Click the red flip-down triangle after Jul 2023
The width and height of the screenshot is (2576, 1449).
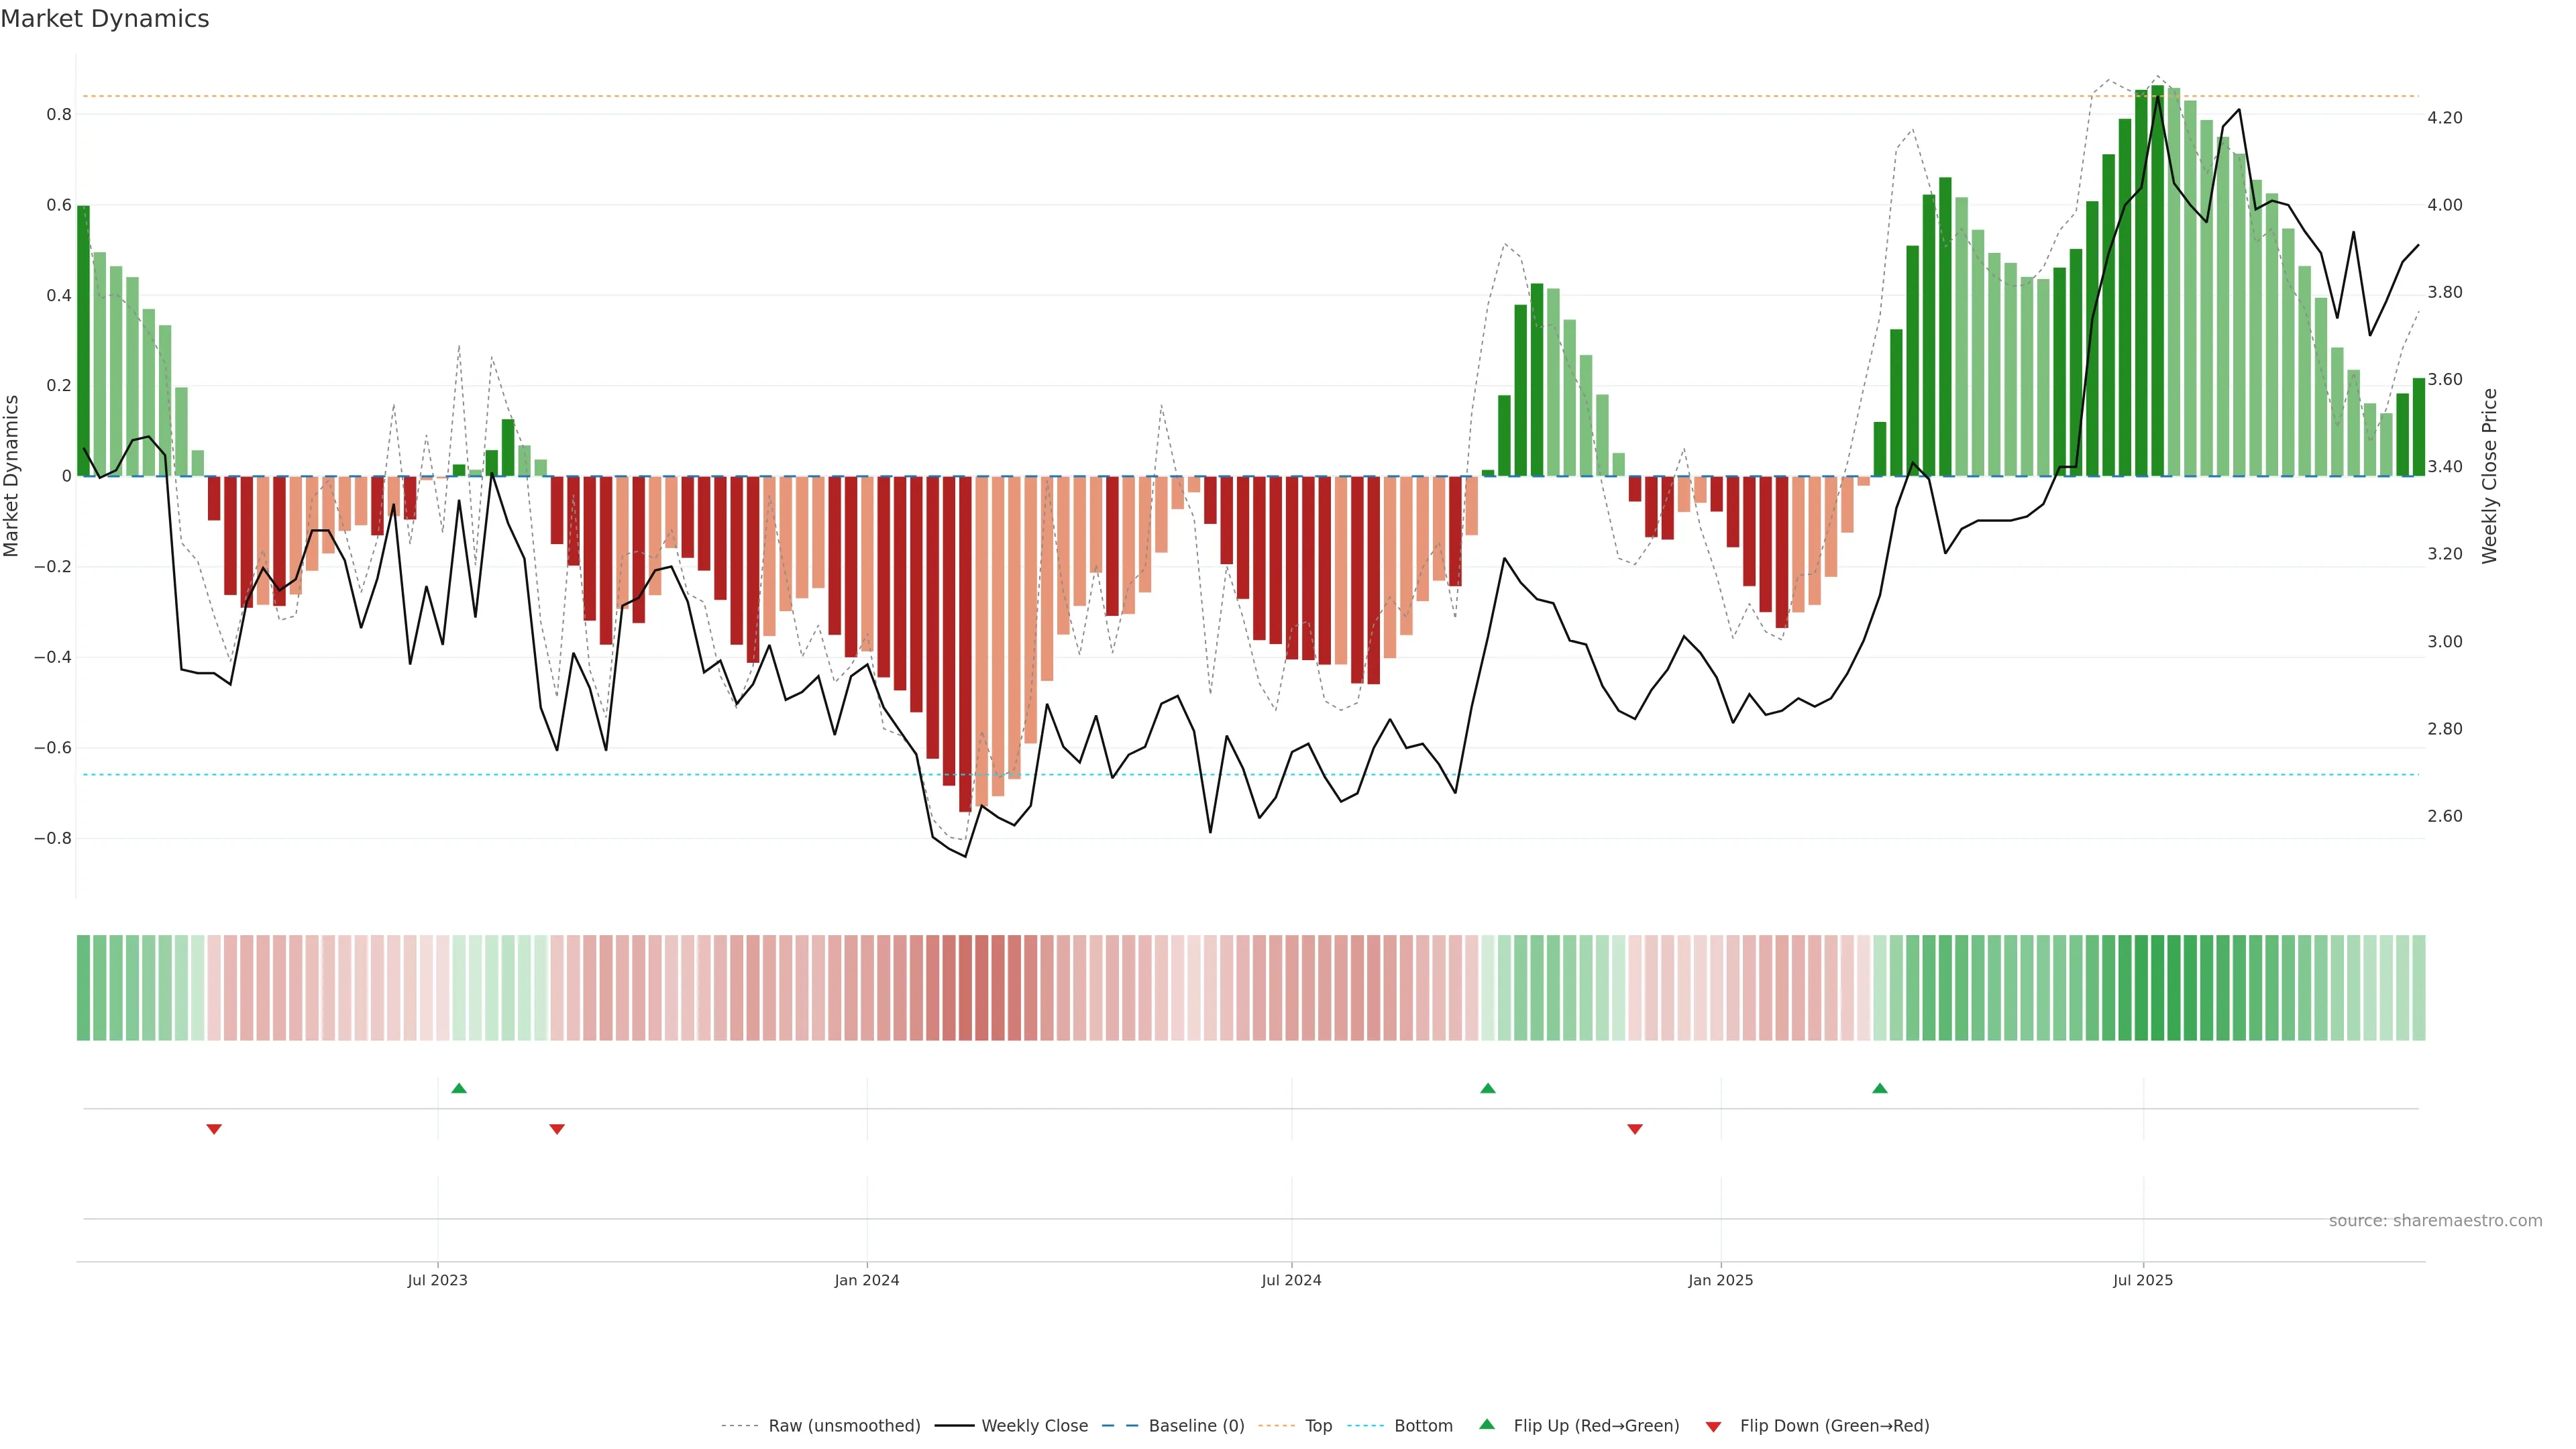pos(557,1129)
